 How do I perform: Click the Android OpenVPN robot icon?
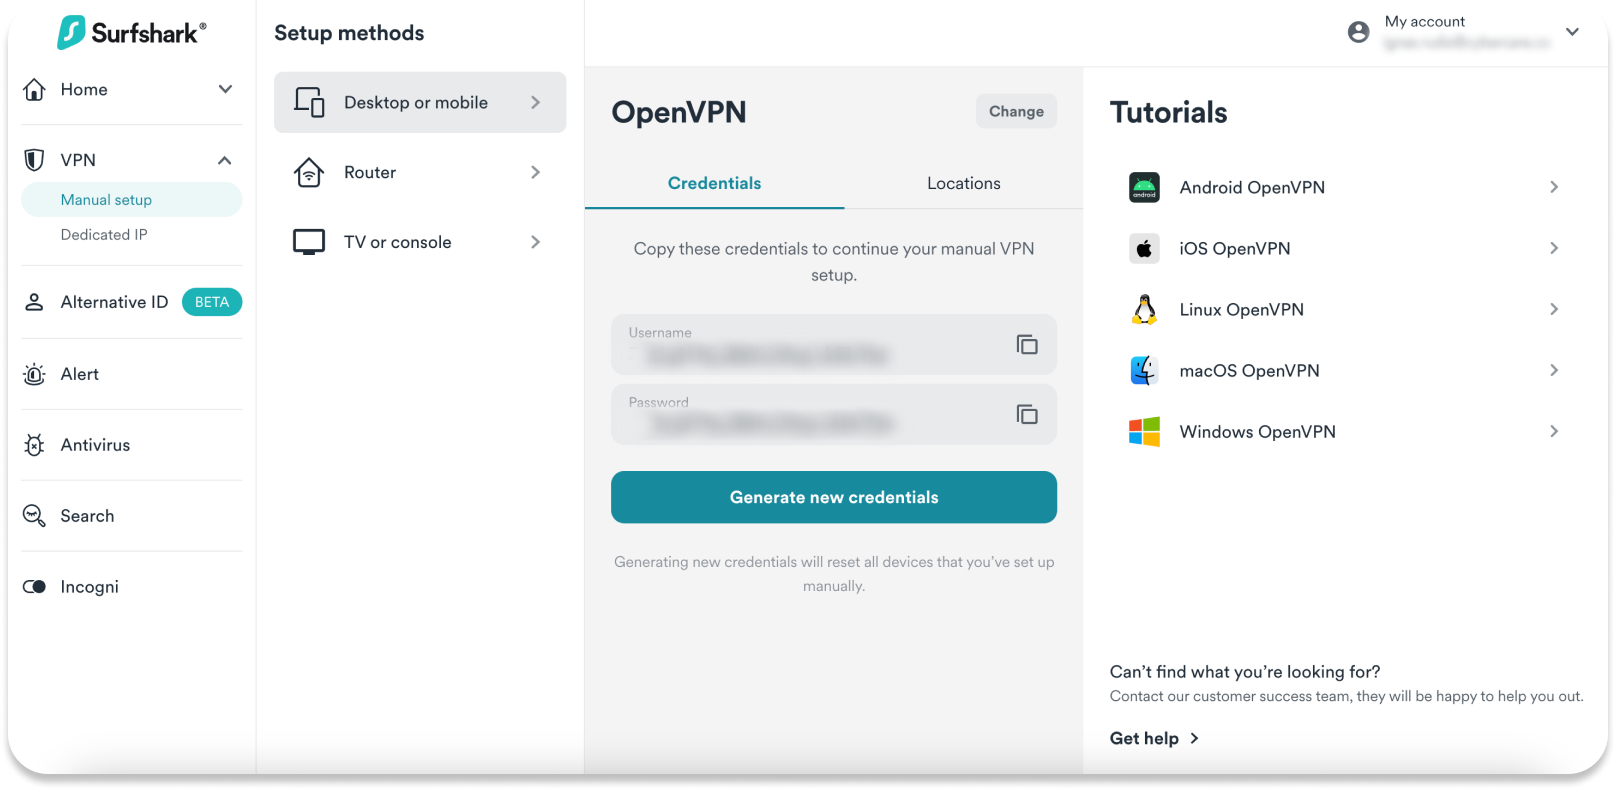click(1144, 187)
